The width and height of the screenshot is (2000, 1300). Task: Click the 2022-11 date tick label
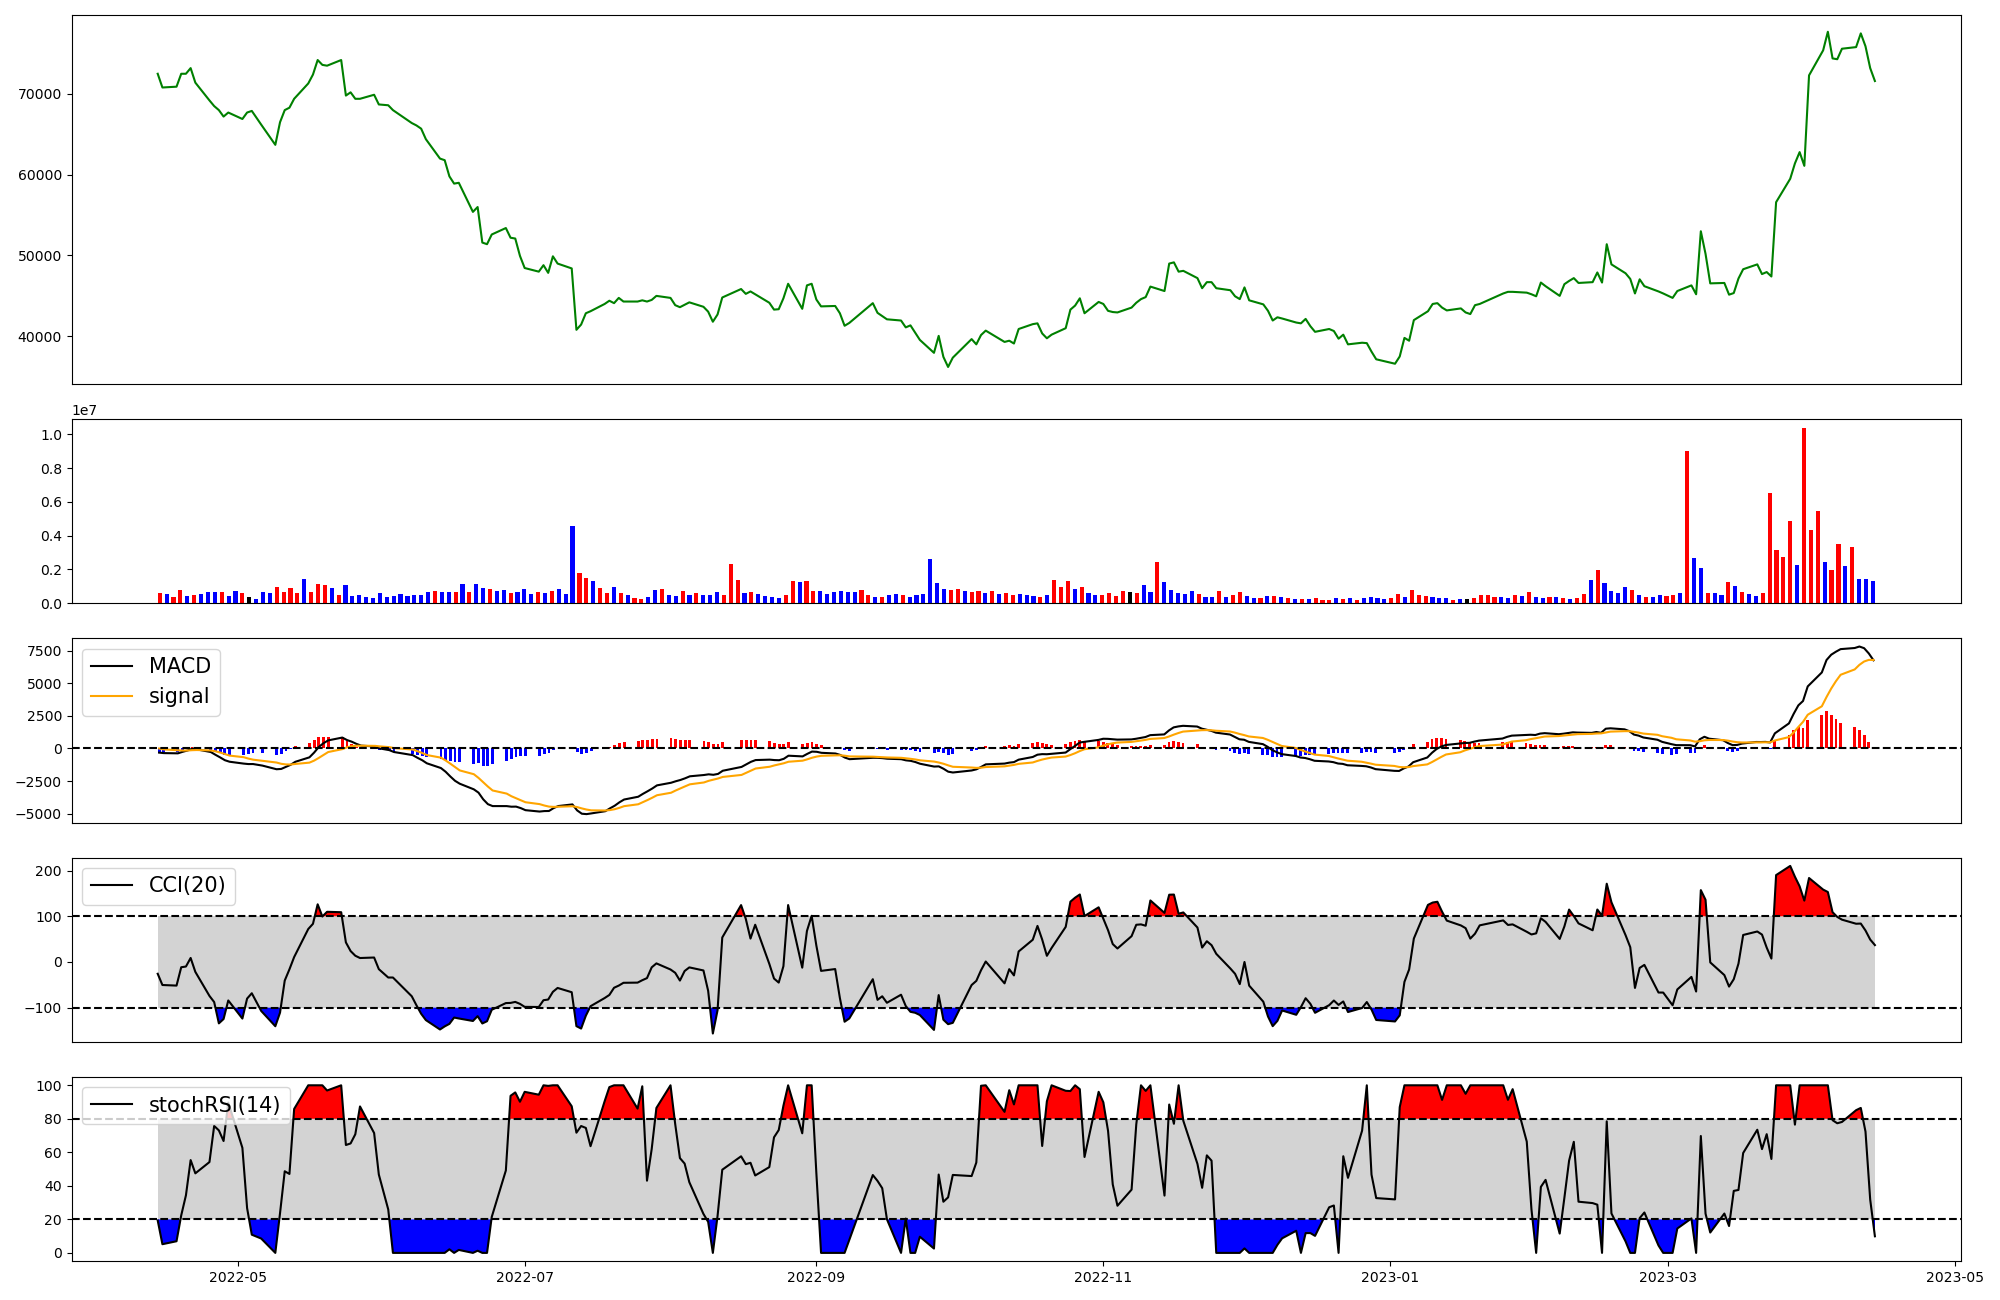(x=1103, y=1276)
